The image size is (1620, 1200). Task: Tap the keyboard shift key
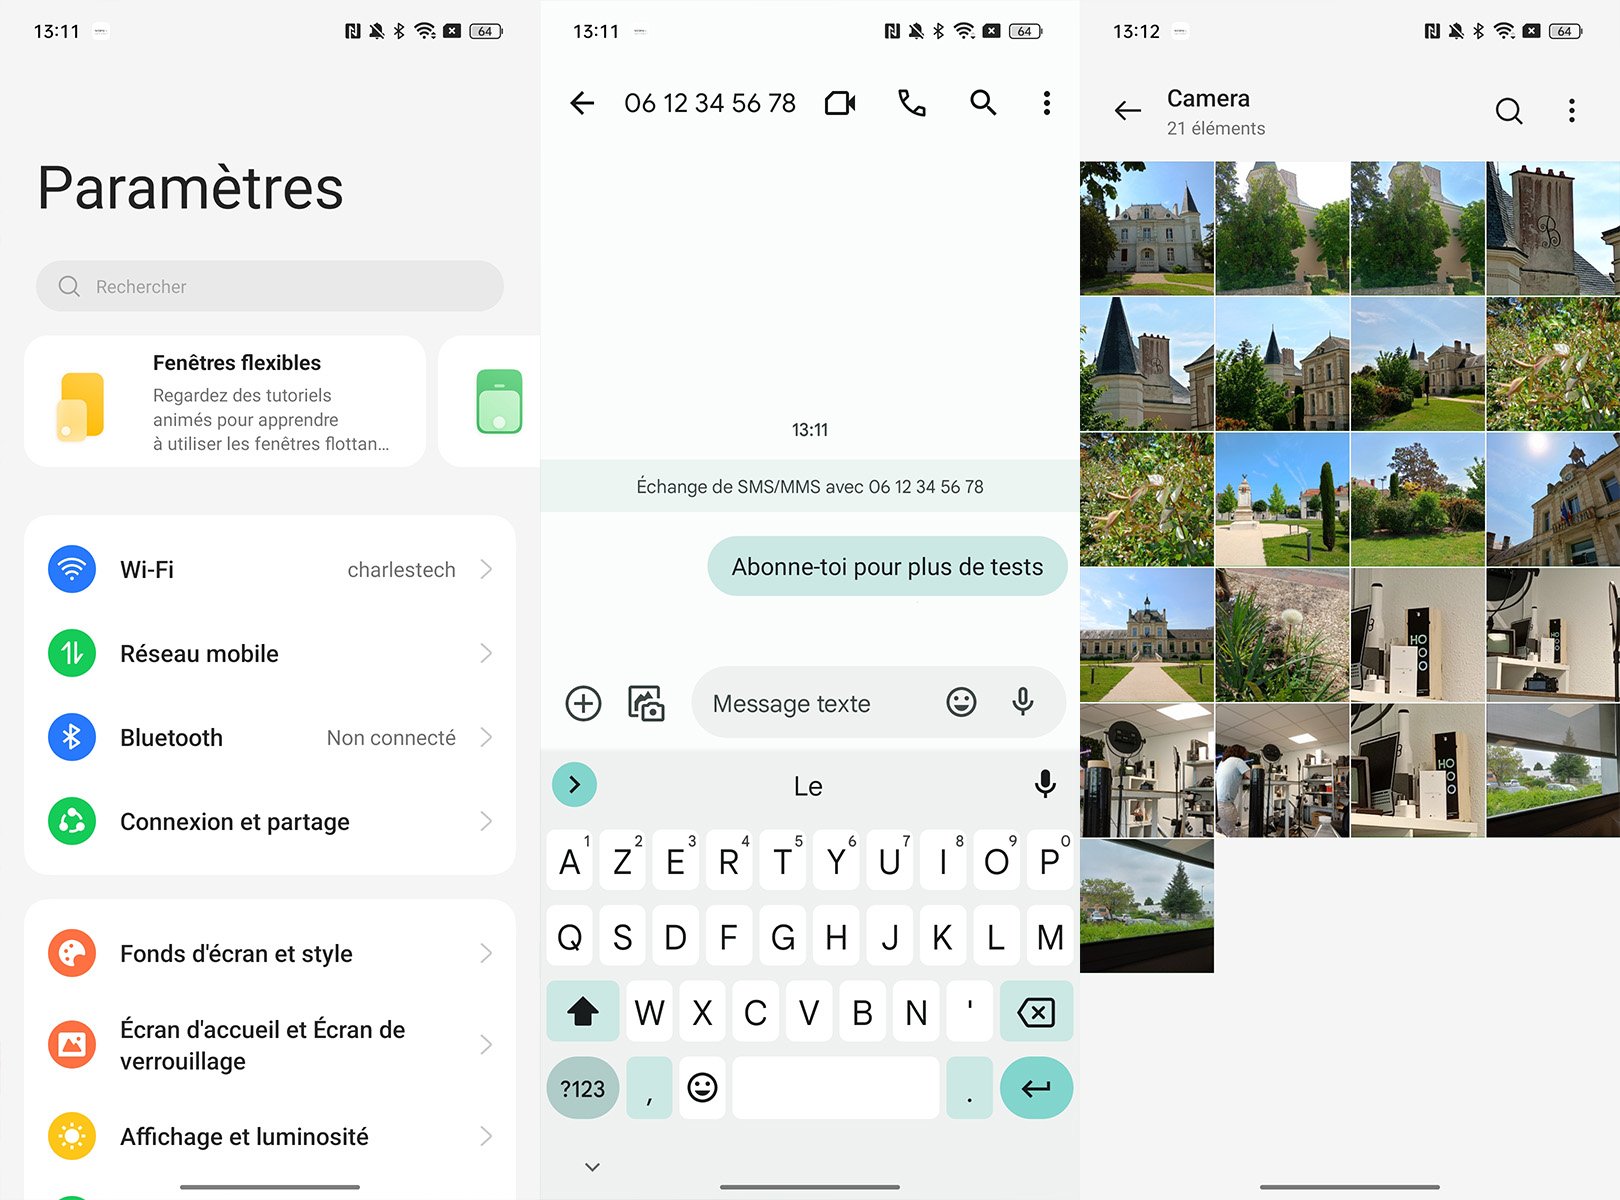pyautogui.click(x=583, y=1012)
